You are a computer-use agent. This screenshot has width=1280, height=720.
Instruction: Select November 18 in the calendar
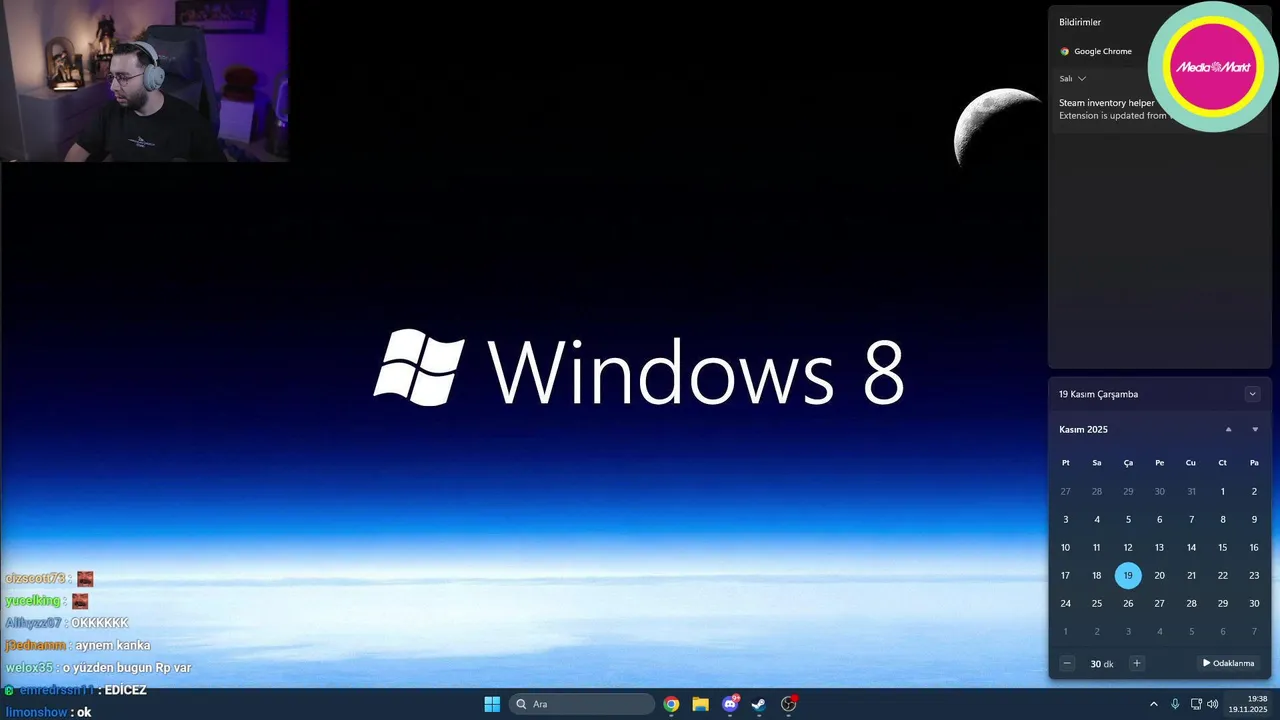point(1096,575)
